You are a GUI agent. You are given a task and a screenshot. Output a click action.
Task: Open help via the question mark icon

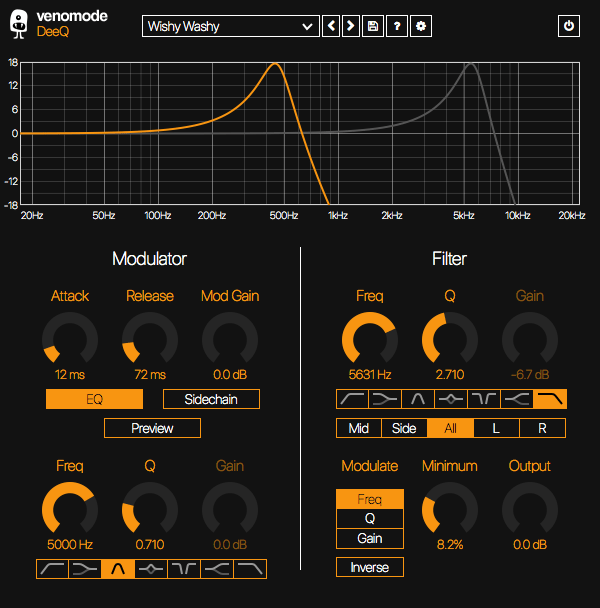pyautogui.click(x=397, y=26)
